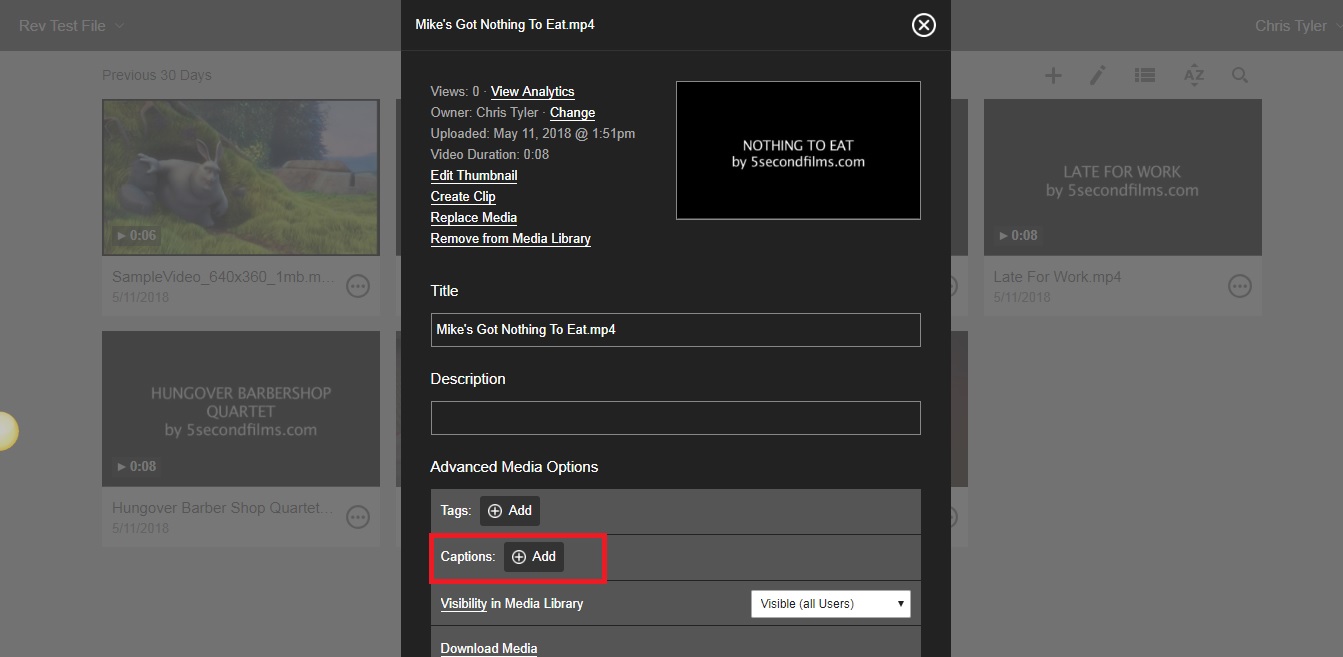Click the ellipsis menu on SampleVideo_640x360_1mb
The height and width of the screenshot is (657, 1343).
point(357,285)
